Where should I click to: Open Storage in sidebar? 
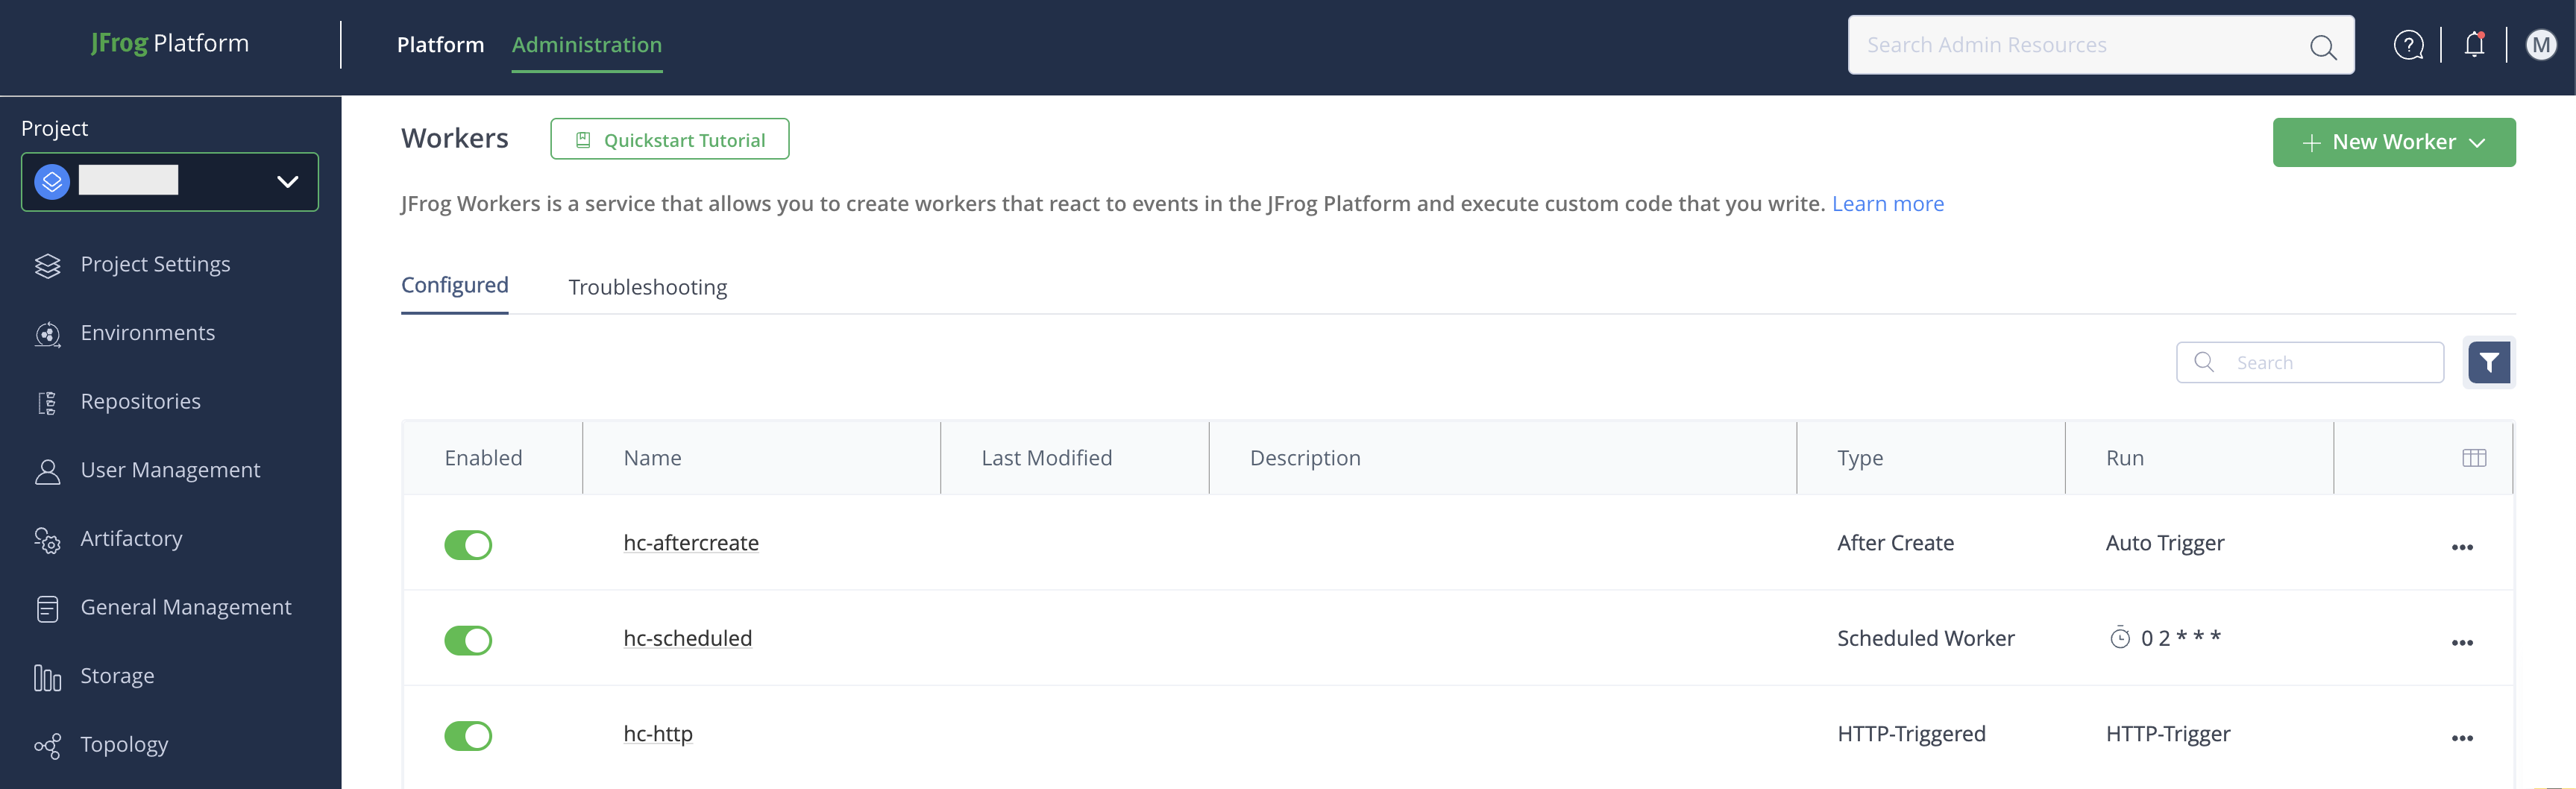(x=117, y=676)
